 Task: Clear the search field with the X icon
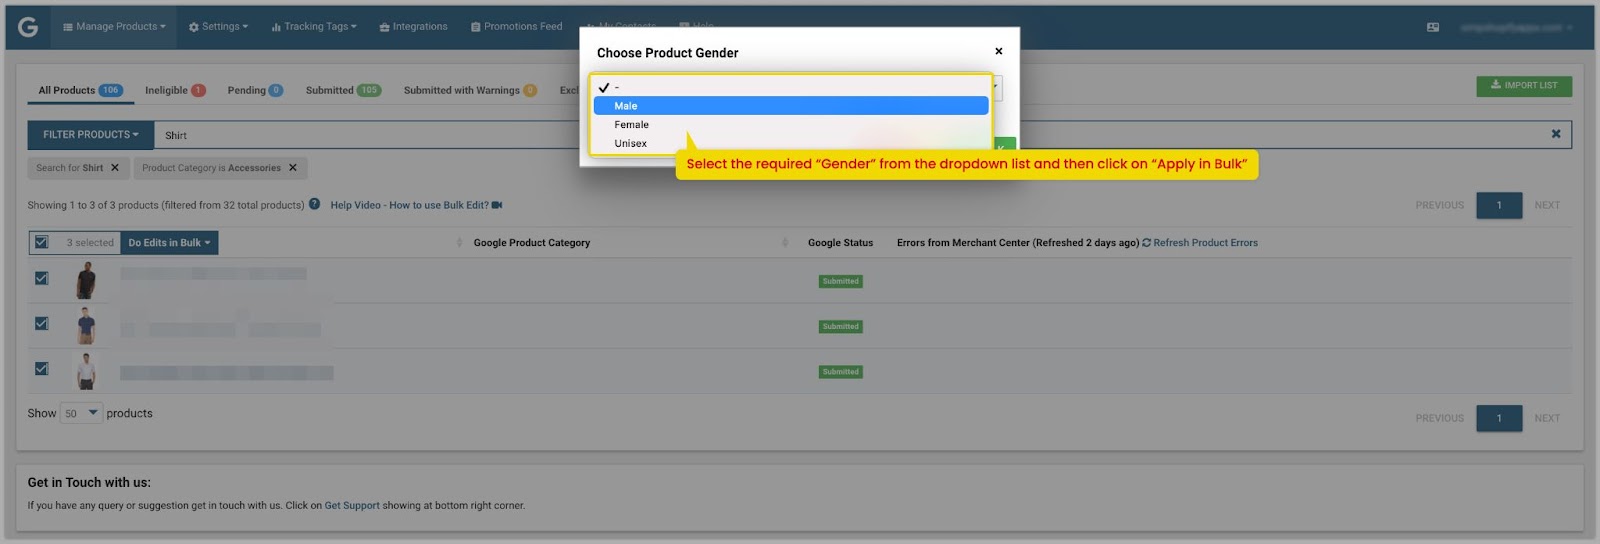(x=1555, y=134)
